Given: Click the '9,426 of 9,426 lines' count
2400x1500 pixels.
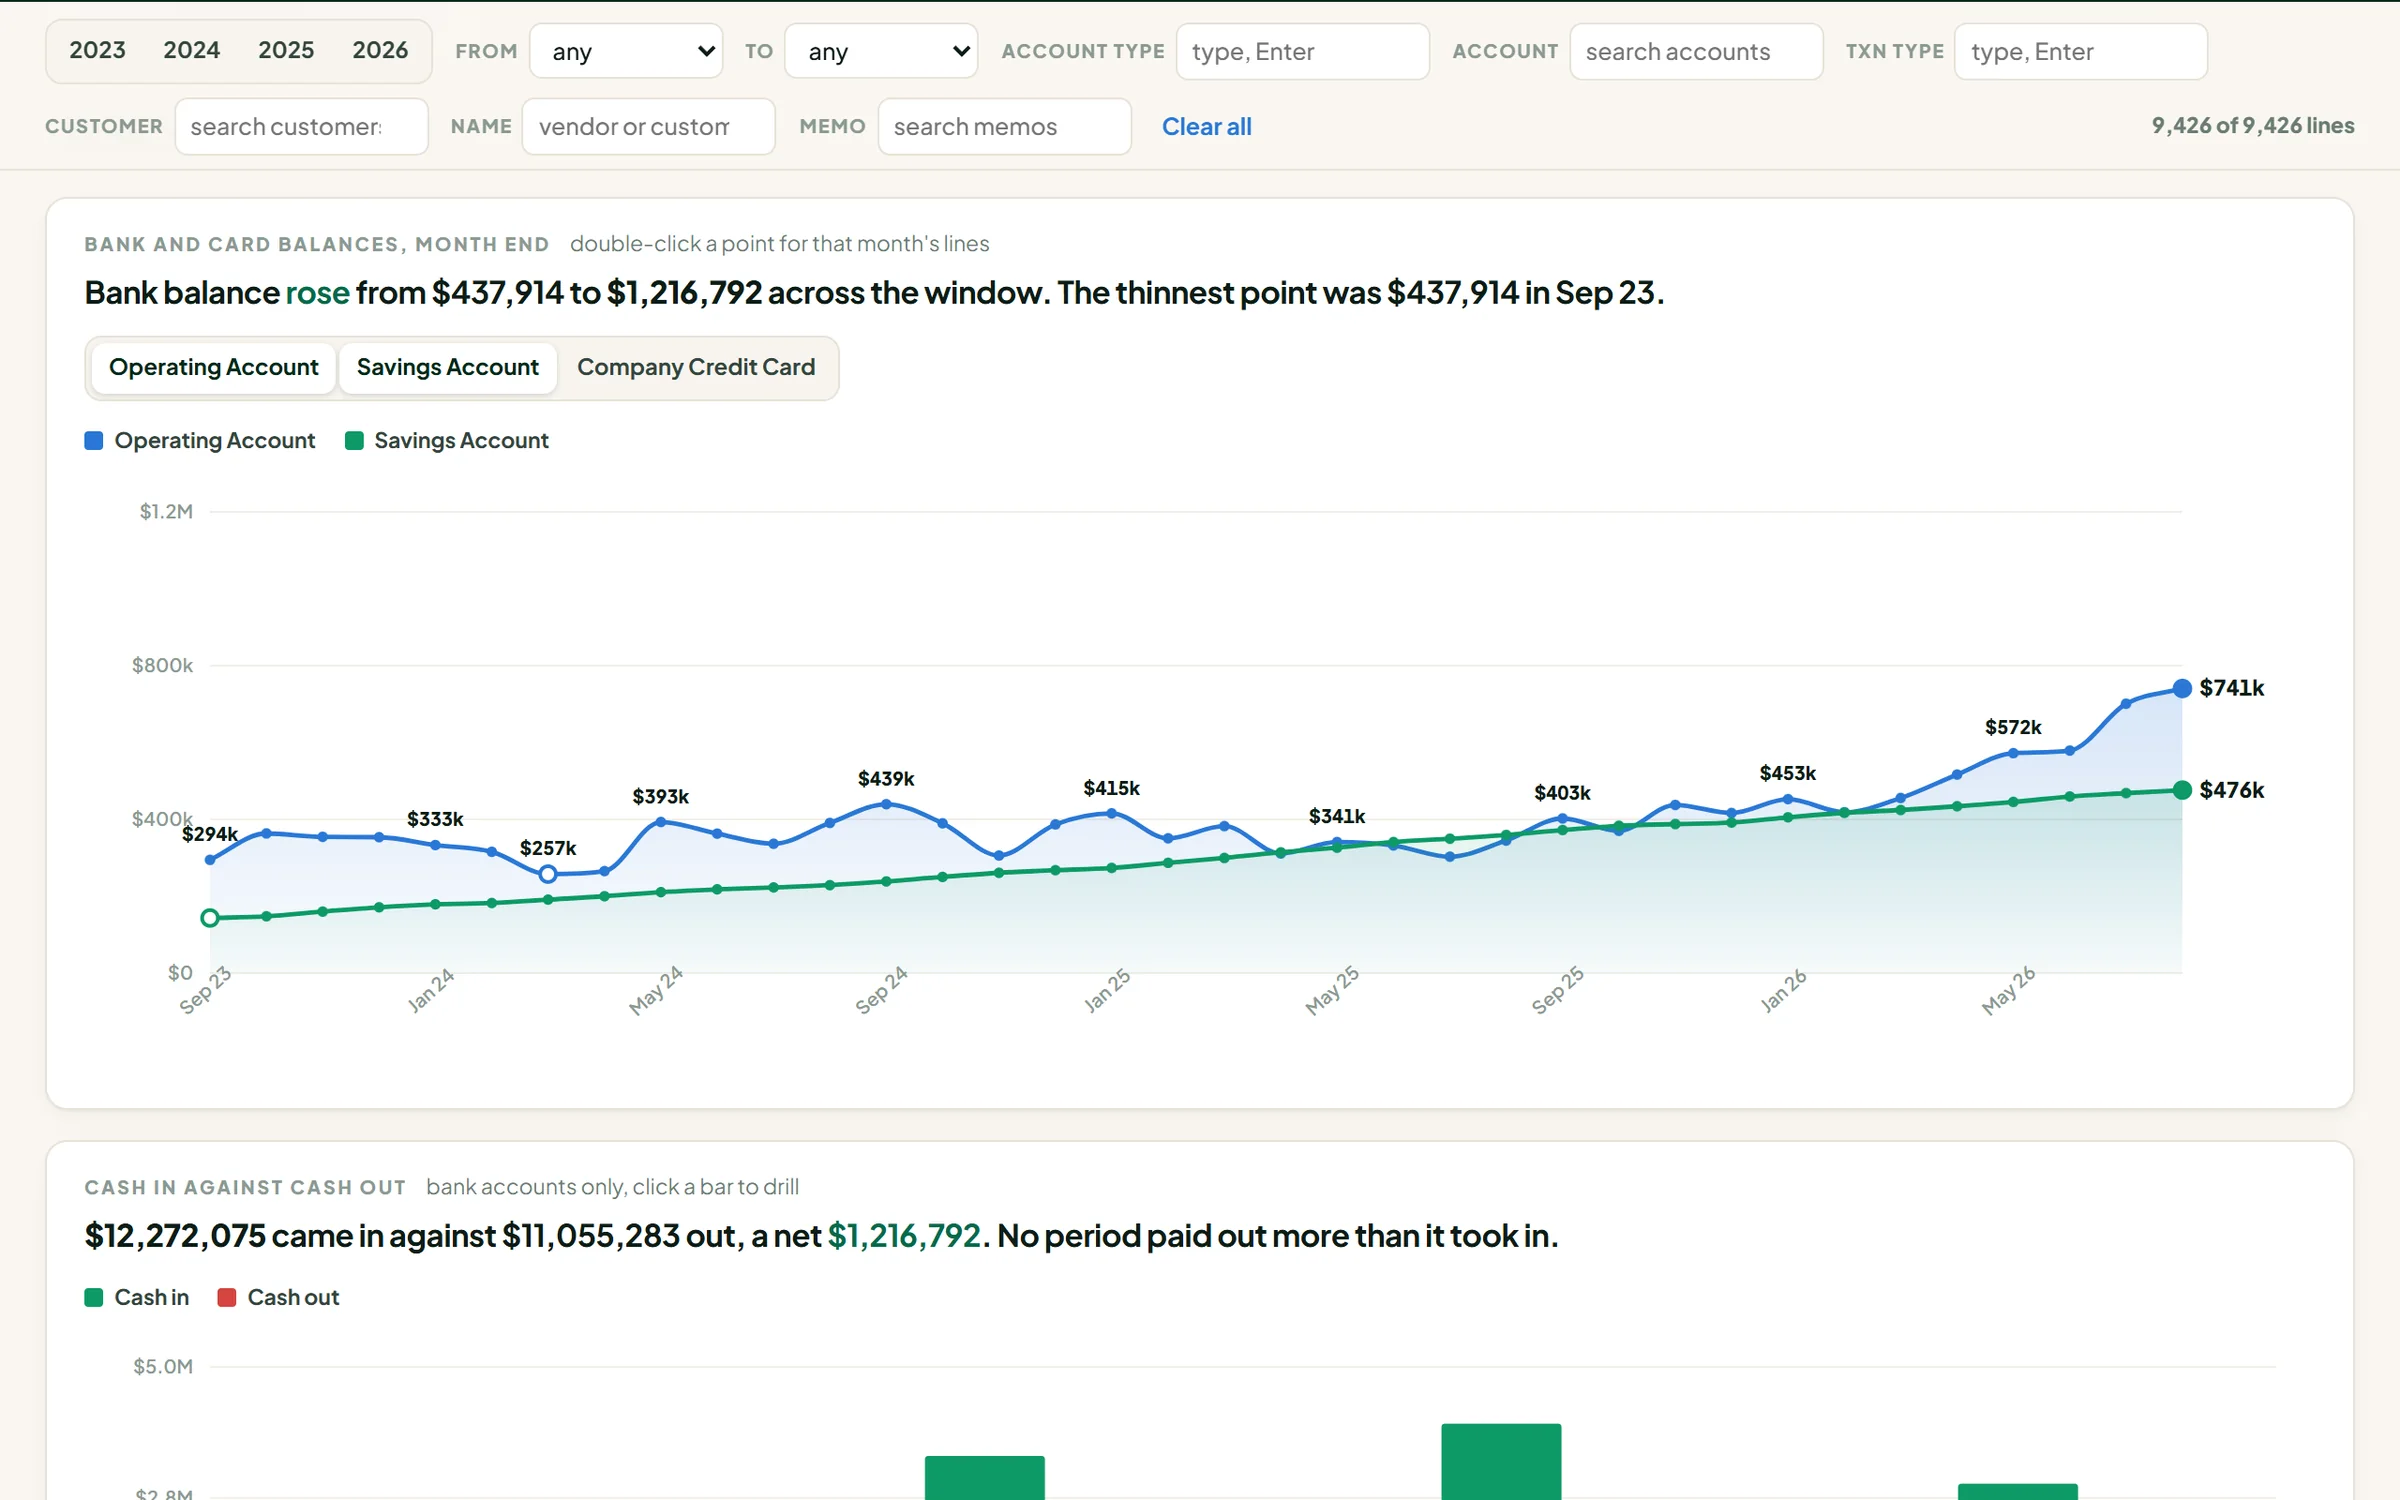Looking at the screenshot, I should pyautogui.click(x=2253, y=125).
